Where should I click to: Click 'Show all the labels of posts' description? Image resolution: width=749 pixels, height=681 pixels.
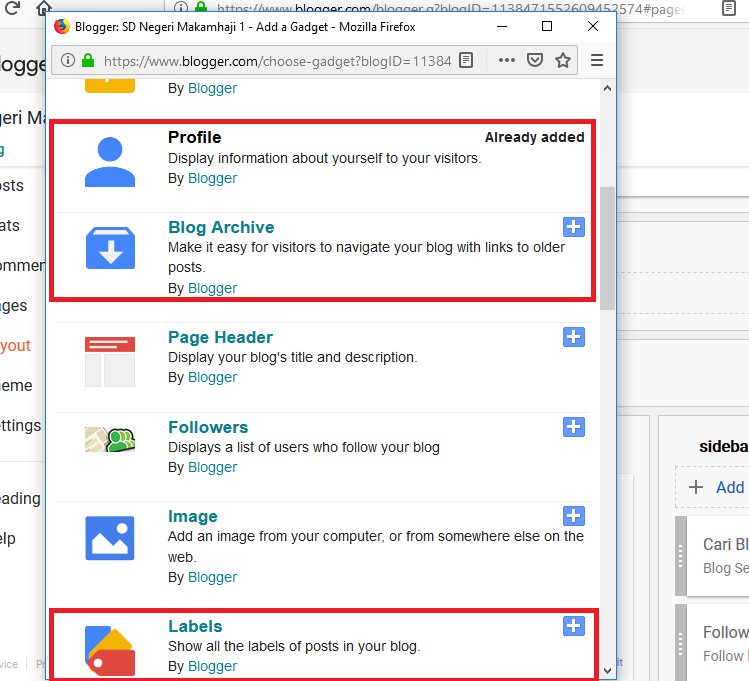coord(294,646)
